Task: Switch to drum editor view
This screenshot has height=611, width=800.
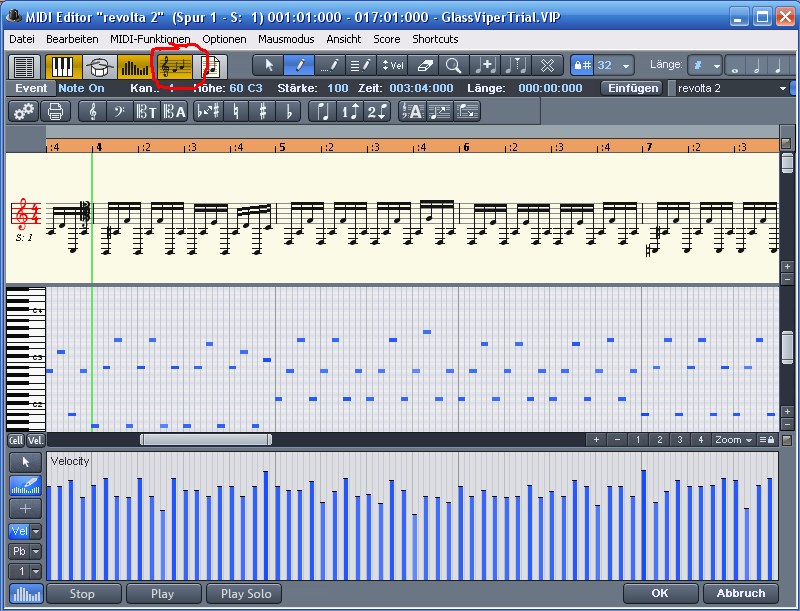Action: click(99, 66)
